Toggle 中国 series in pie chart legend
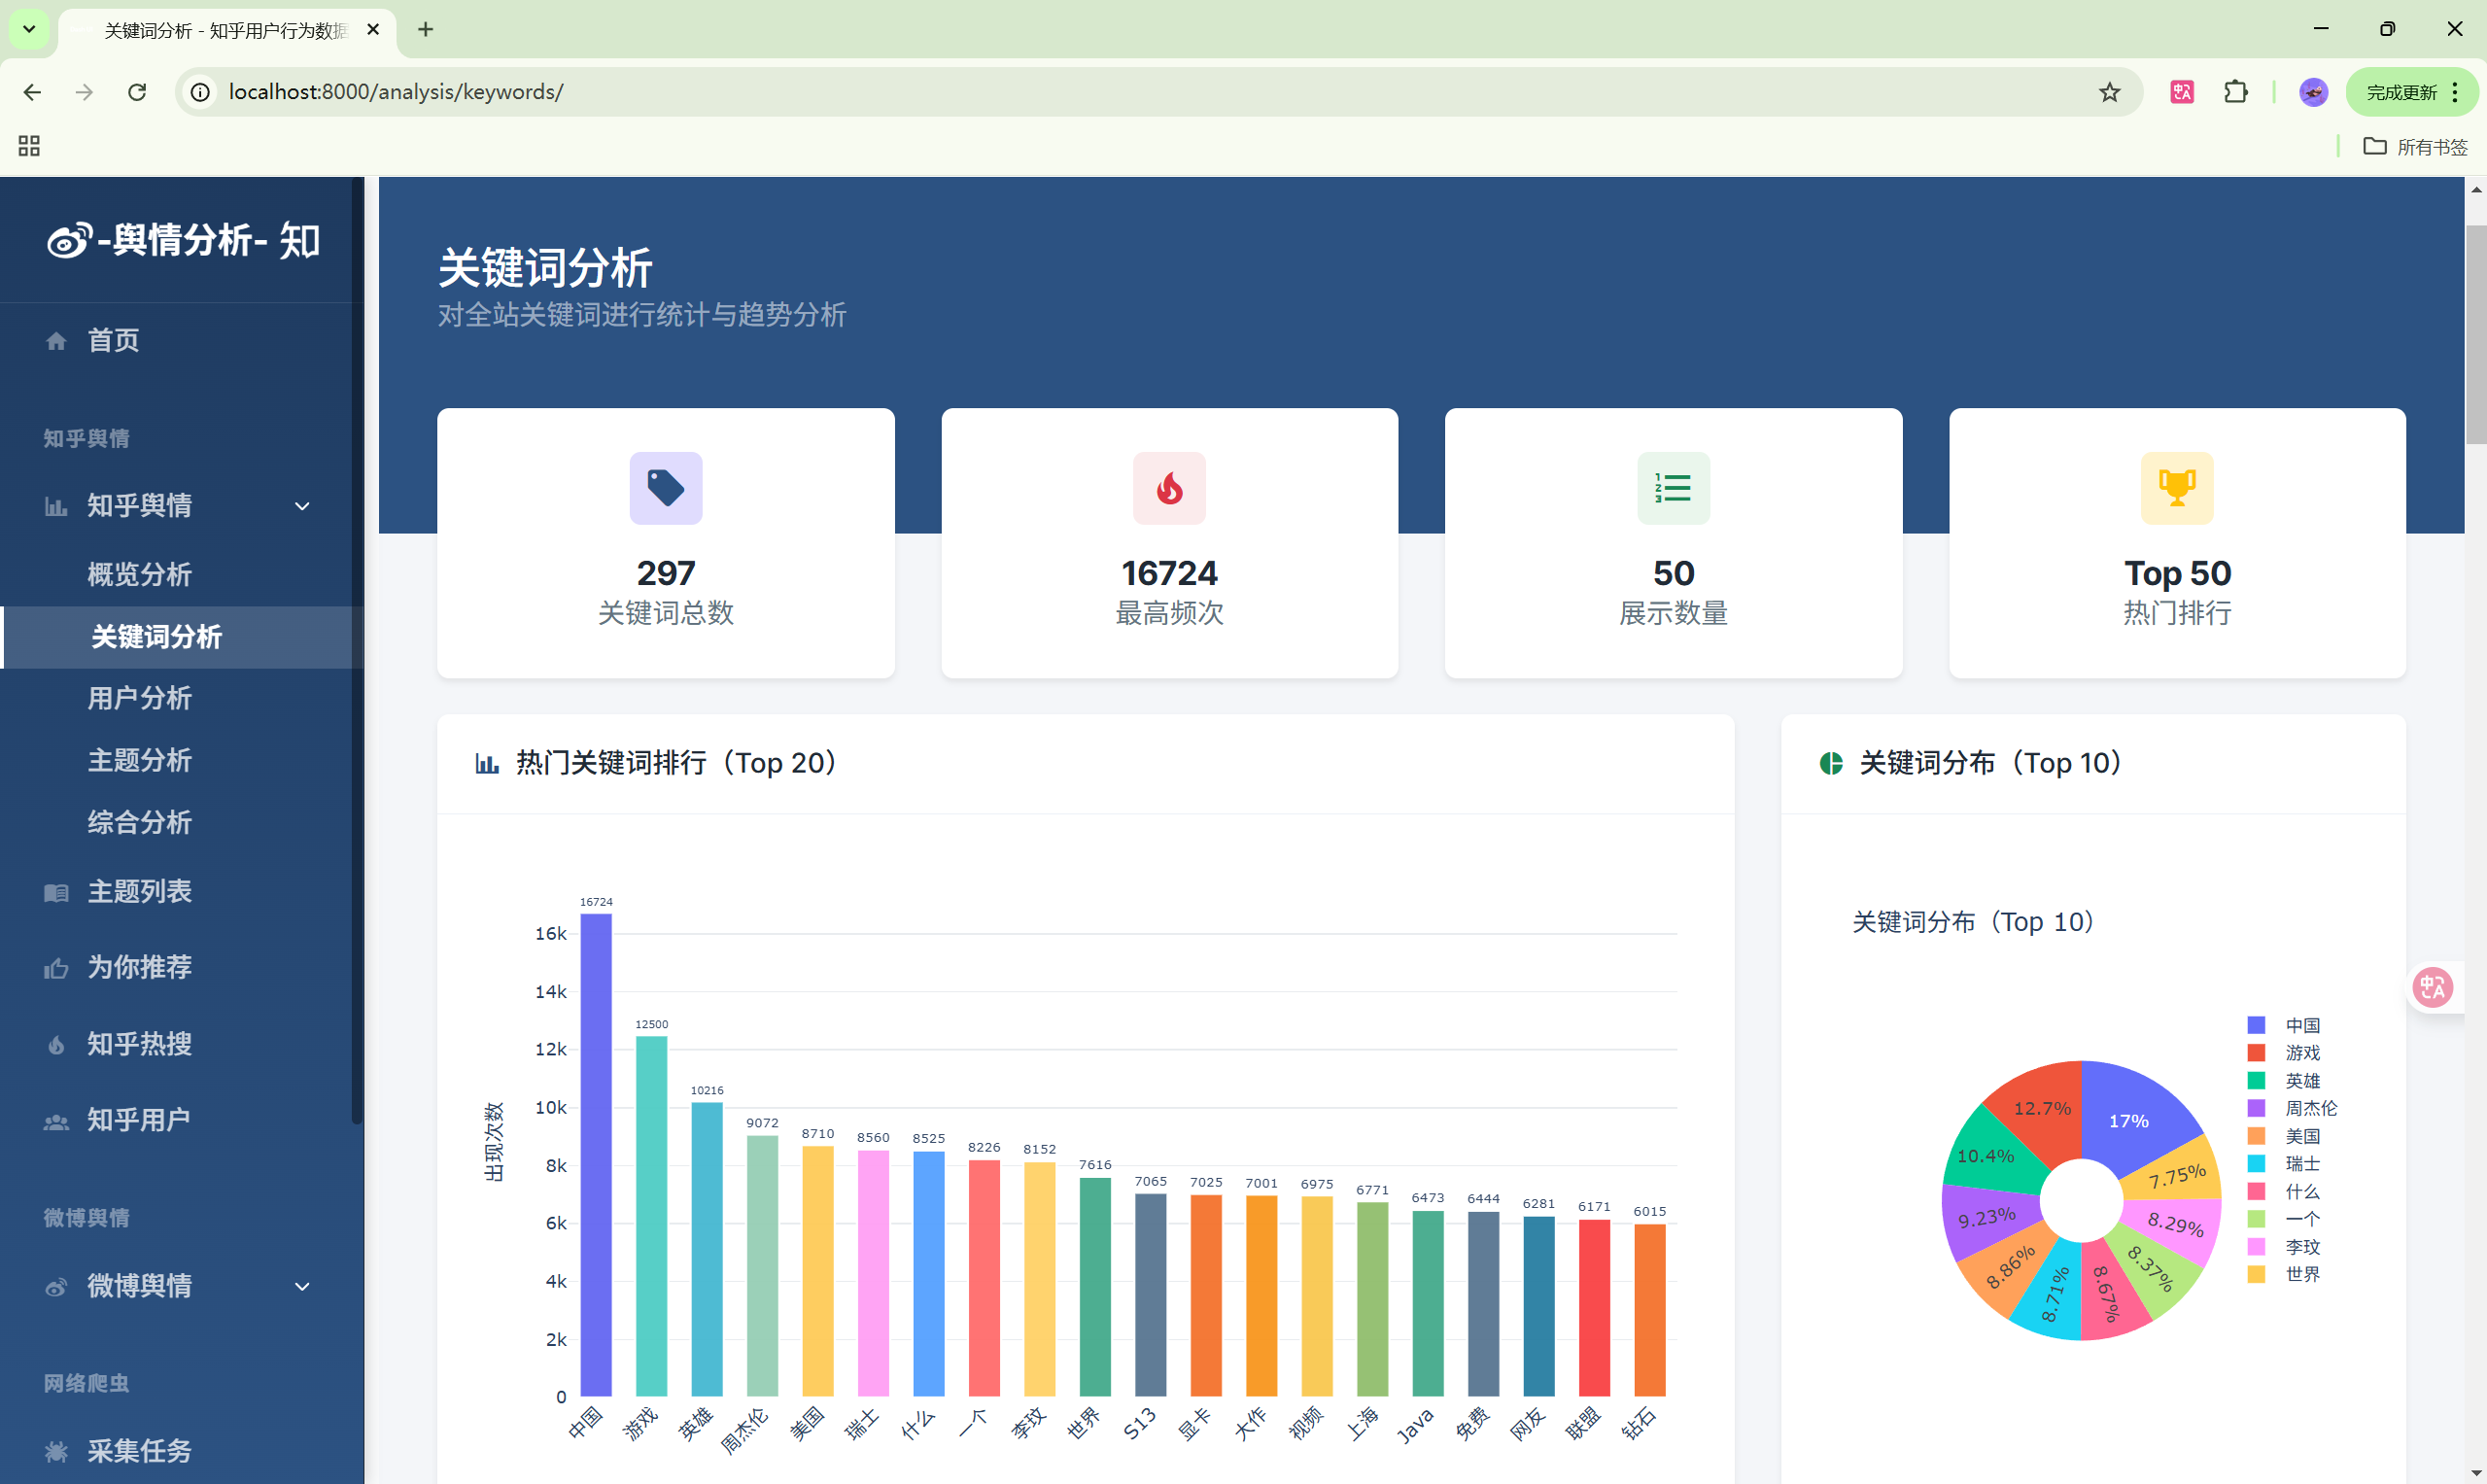The width and height of the screenshot is (2487, 1484). click(x=2301, y=1025)
